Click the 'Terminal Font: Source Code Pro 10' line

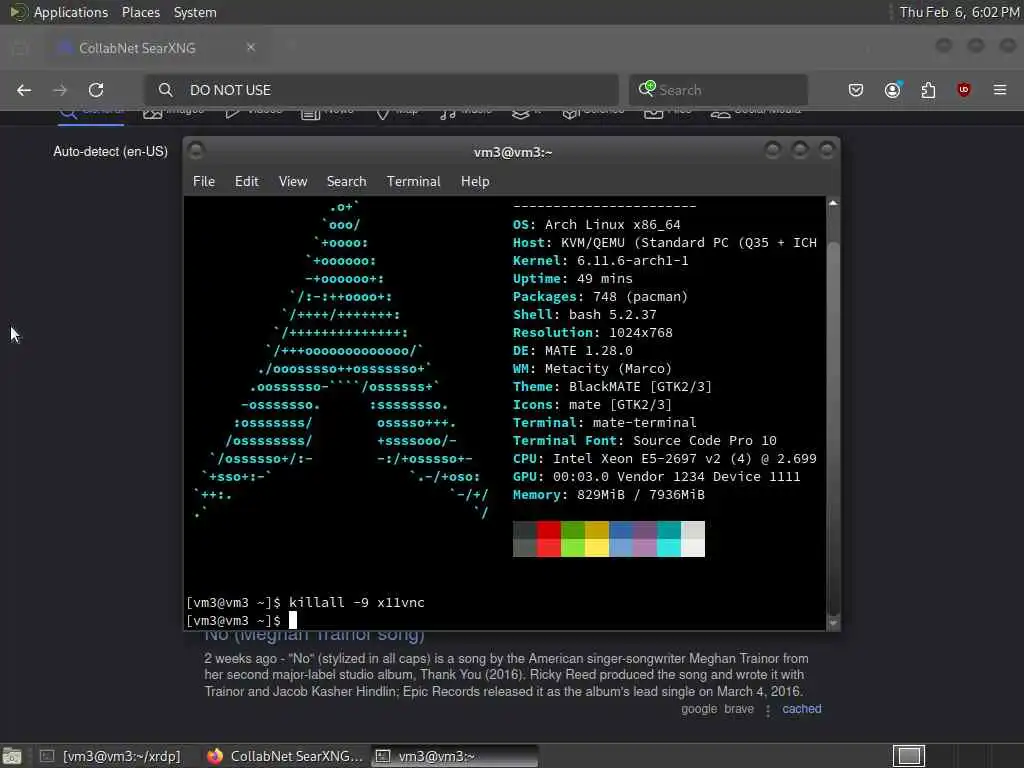[645, 441]
